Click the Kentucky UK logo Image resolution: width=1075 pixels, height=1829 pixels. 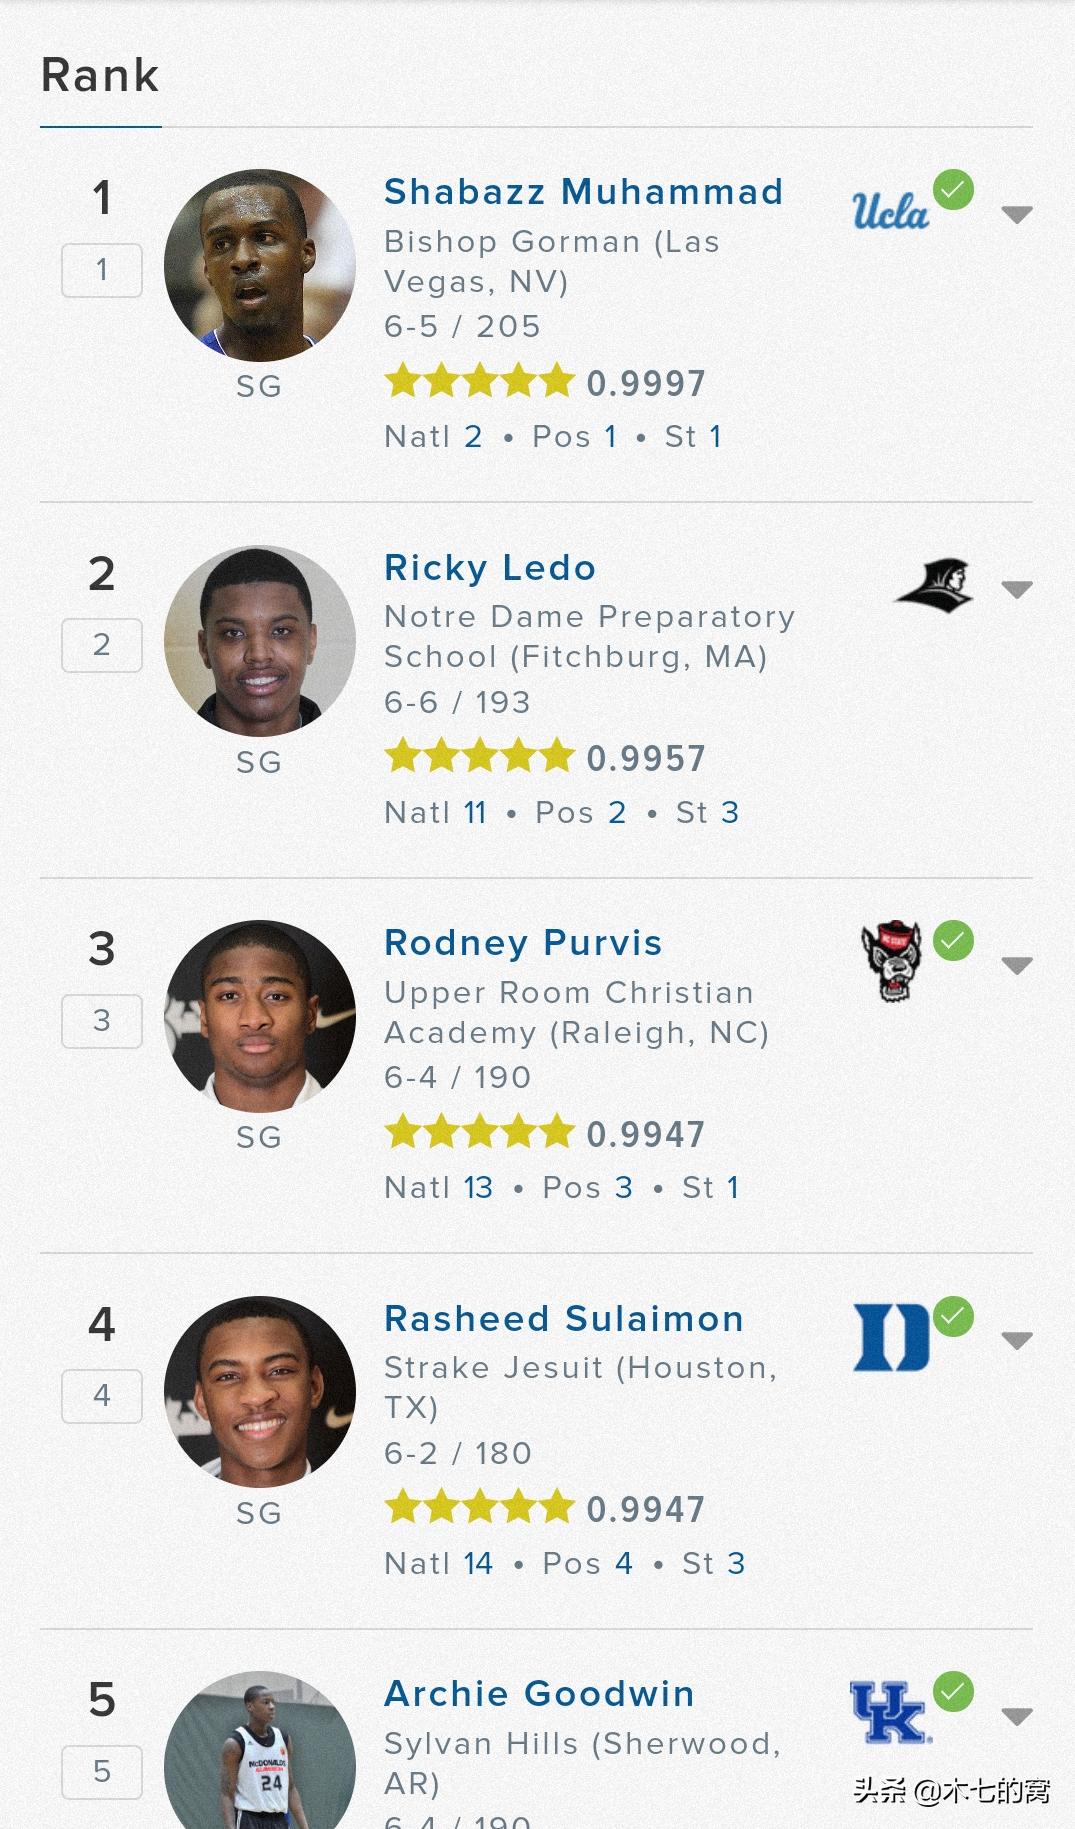point(888,1712)
